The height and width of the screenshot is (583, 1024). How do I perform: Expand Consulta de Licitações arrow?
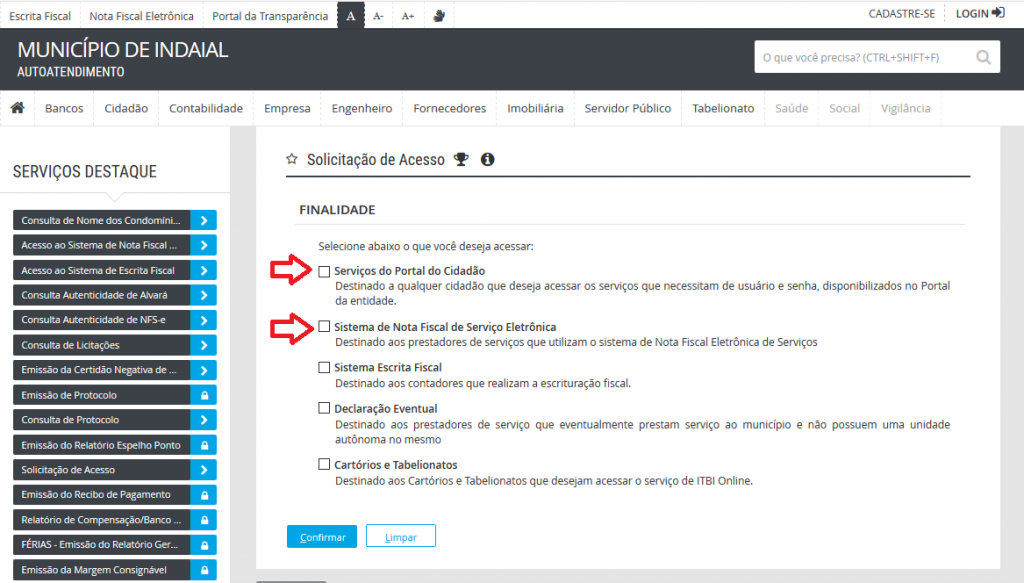click(x=203, y=345)
